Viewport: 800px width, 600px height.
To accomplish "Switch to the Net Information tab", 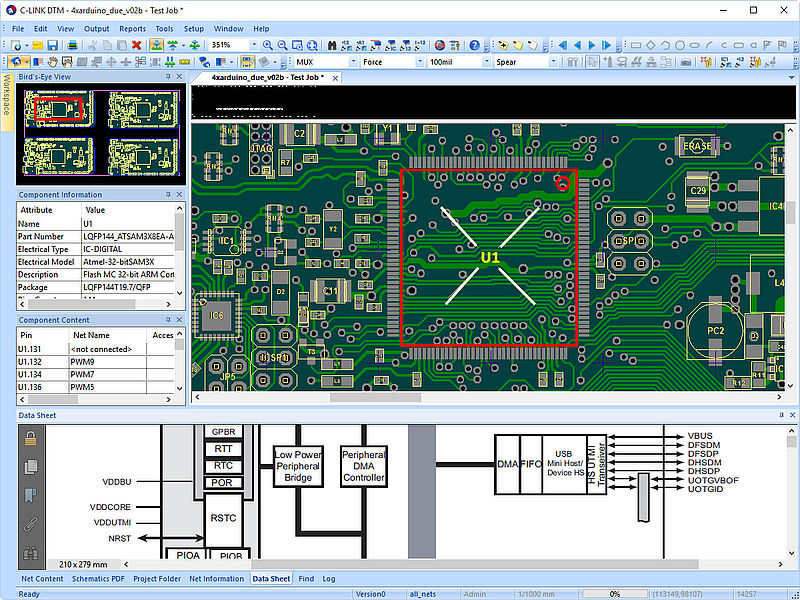I will 216,579.
